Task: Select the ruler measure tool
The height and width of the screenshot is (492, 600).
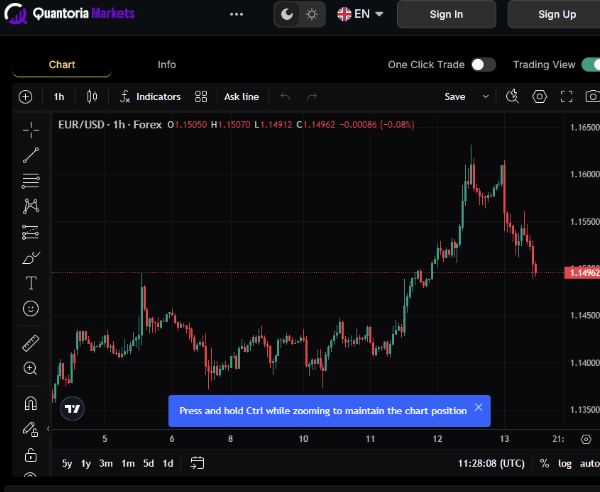Action: (31, 343)
